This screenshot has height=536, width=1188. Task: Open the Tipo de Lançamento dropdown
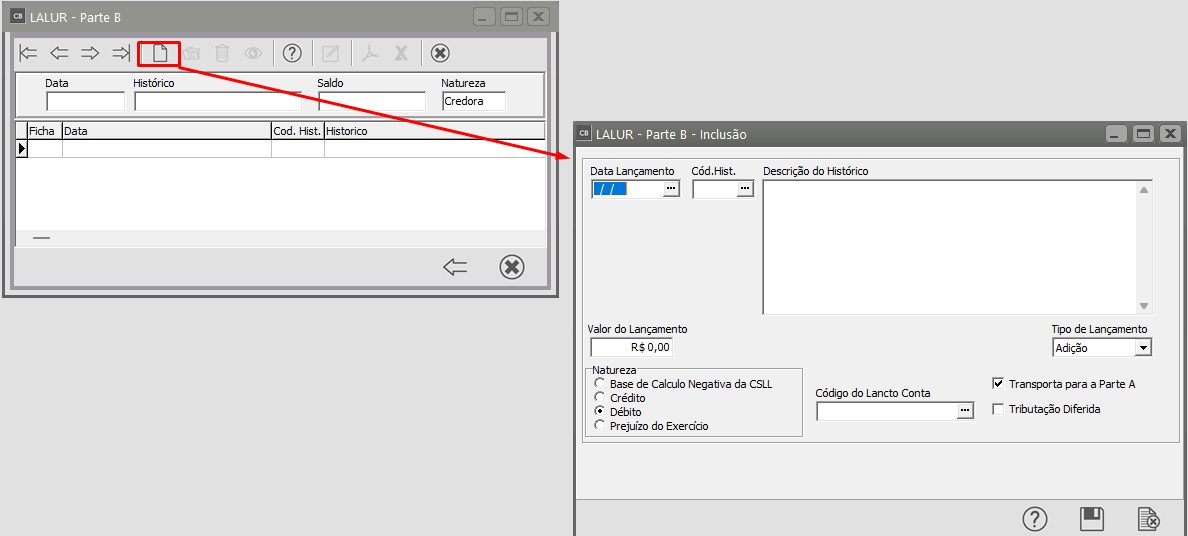coord(1143,348)
